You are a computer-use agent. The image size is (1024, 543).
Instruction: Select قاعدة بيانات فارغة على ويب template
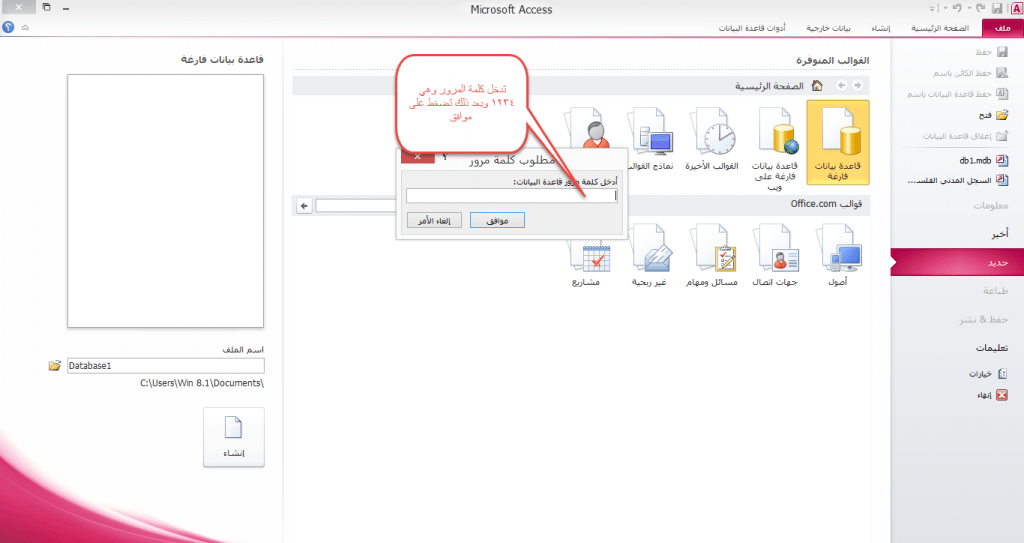[775, 148]
